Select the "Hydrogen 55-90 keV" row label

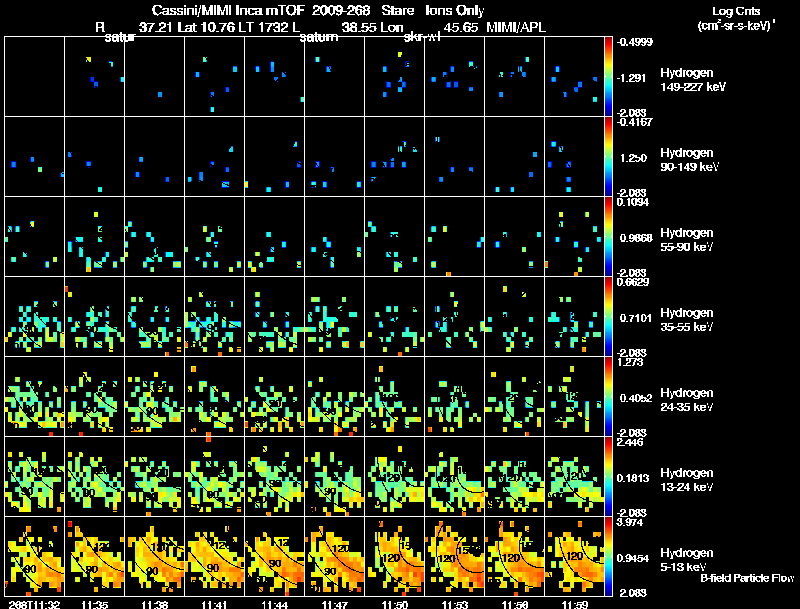[x=687, y=240]
